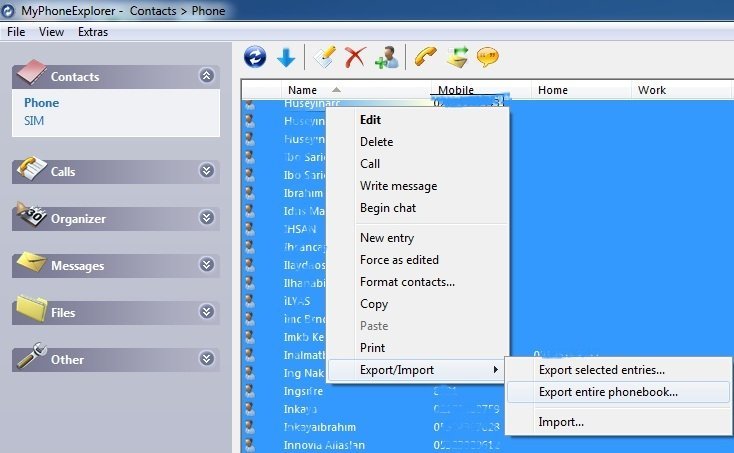Open the Export/Import submenu arrow
This screenshot has height=453, width=734.
click(495, 370)
